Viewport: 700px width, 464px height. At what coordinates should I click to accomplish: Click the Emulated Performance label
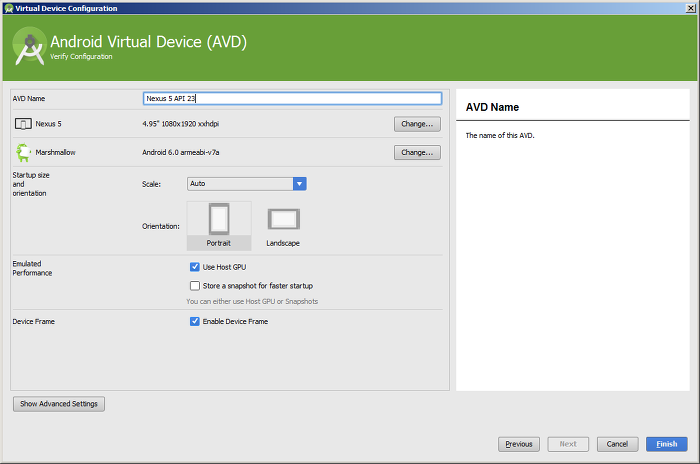coord(32,268)
